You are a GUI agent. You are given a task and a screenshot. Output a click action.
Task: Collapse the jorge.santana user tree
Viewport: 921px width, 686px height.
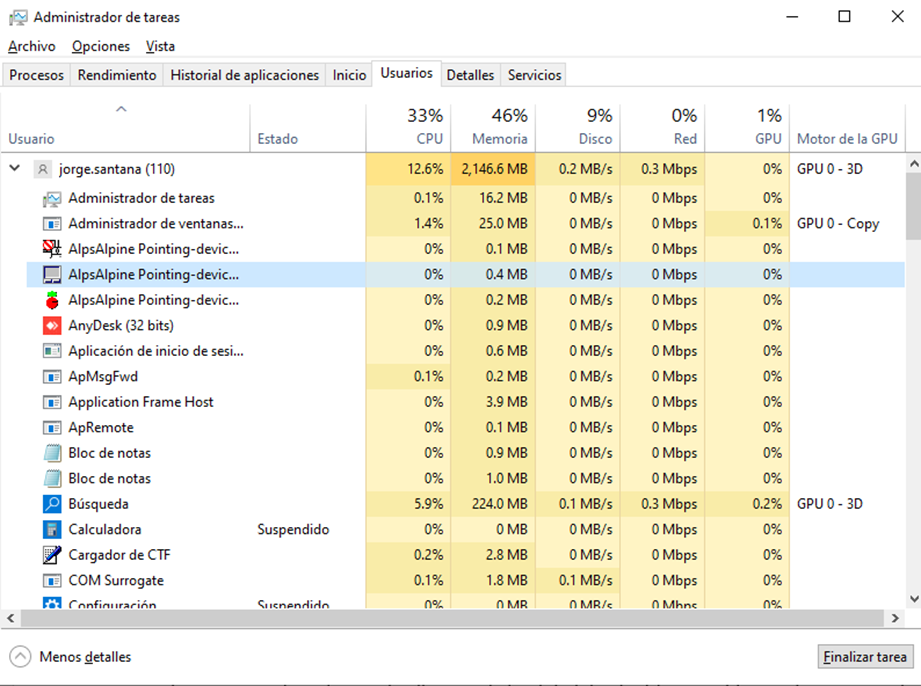[14, 169]
